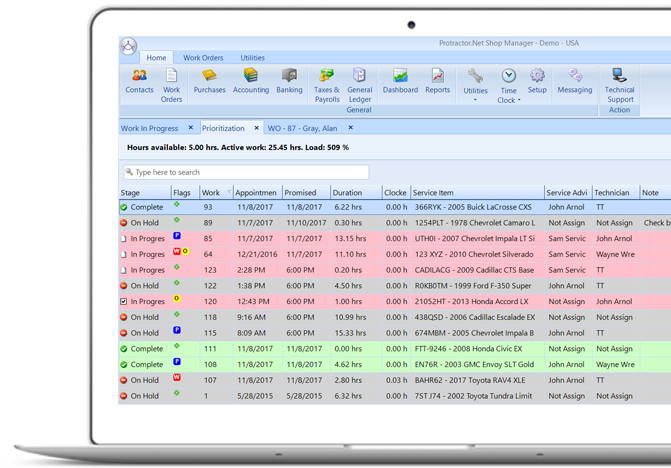Open the Reports module
Screen dimensions: 671x468
[x=437, y=81]
